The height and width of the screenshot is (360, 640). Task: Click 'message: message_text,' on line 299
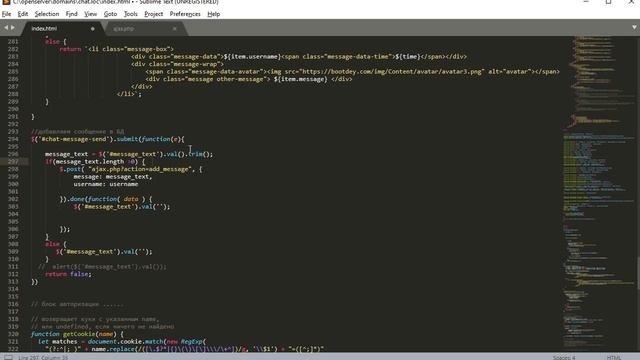[x=113, y=177]
